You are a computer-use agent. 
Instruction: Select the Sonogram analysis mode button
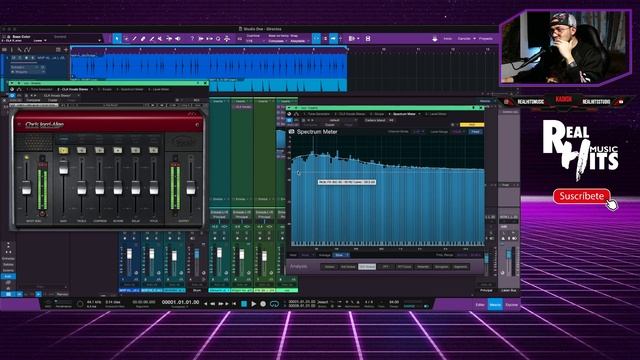(x=442, y=267)
